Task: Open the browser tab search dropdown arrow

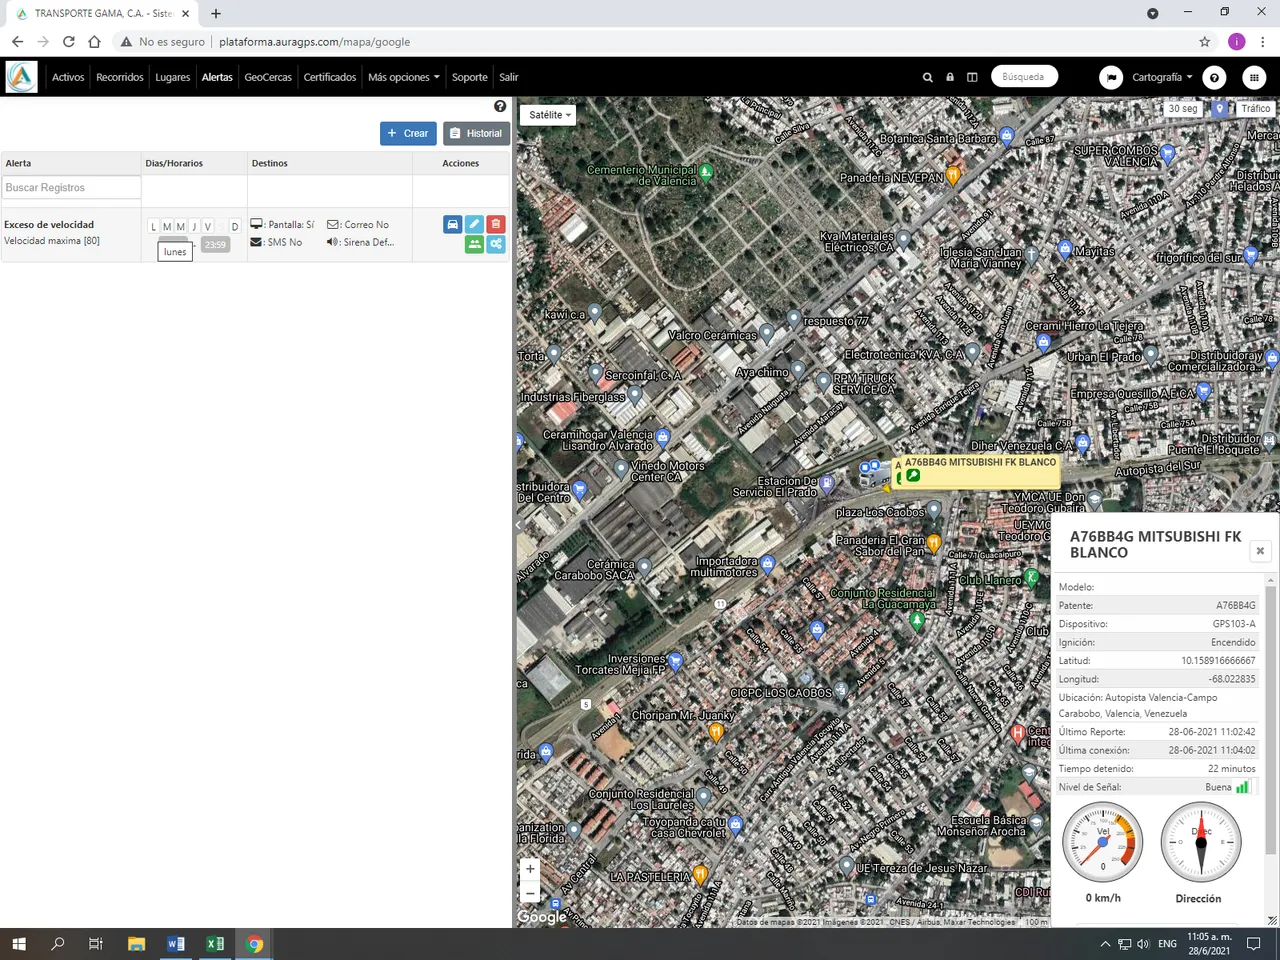Action: 1152,13
